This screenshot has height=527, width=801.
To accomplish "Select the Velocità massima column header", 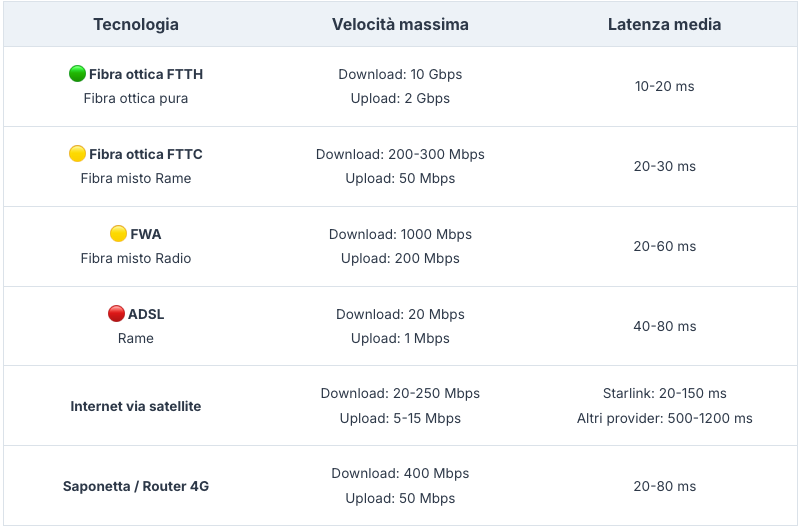I will 400,25.
